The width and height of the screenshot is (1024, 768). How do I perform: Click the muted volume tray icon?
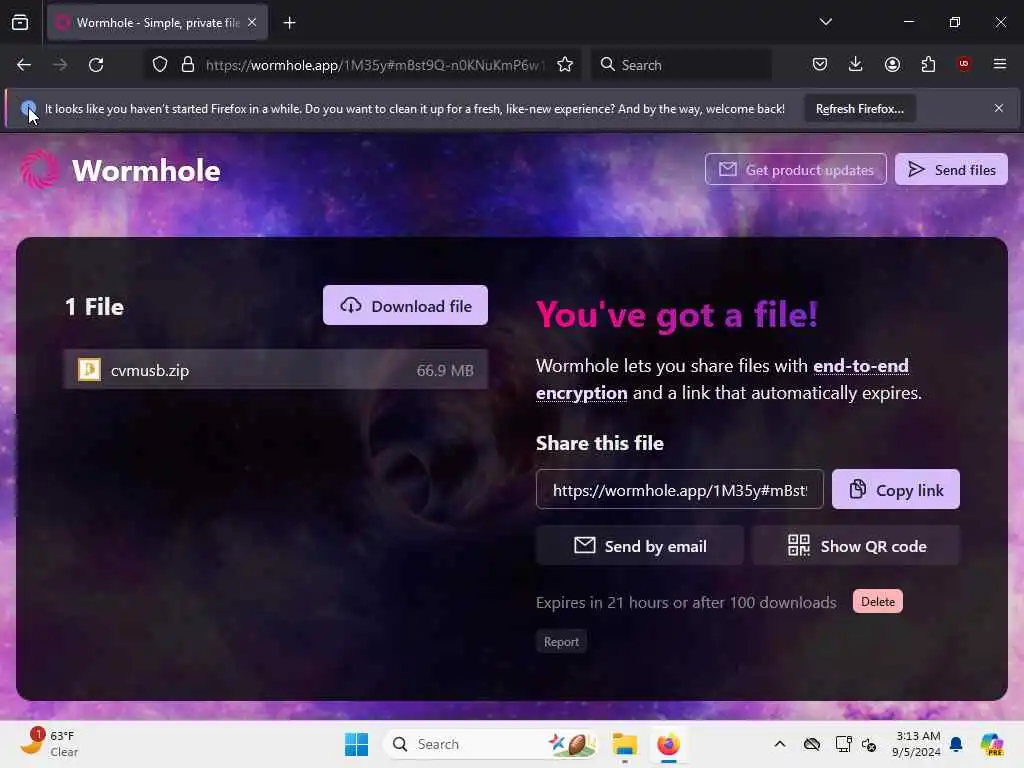click(869, 744)
